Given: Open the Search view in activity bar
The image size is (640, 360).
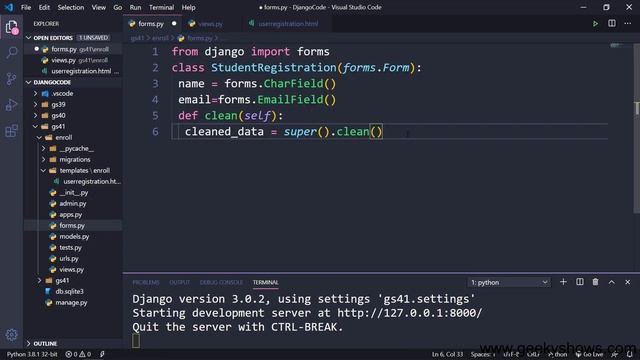Looking at the screenshot, I should pos(11,52).
